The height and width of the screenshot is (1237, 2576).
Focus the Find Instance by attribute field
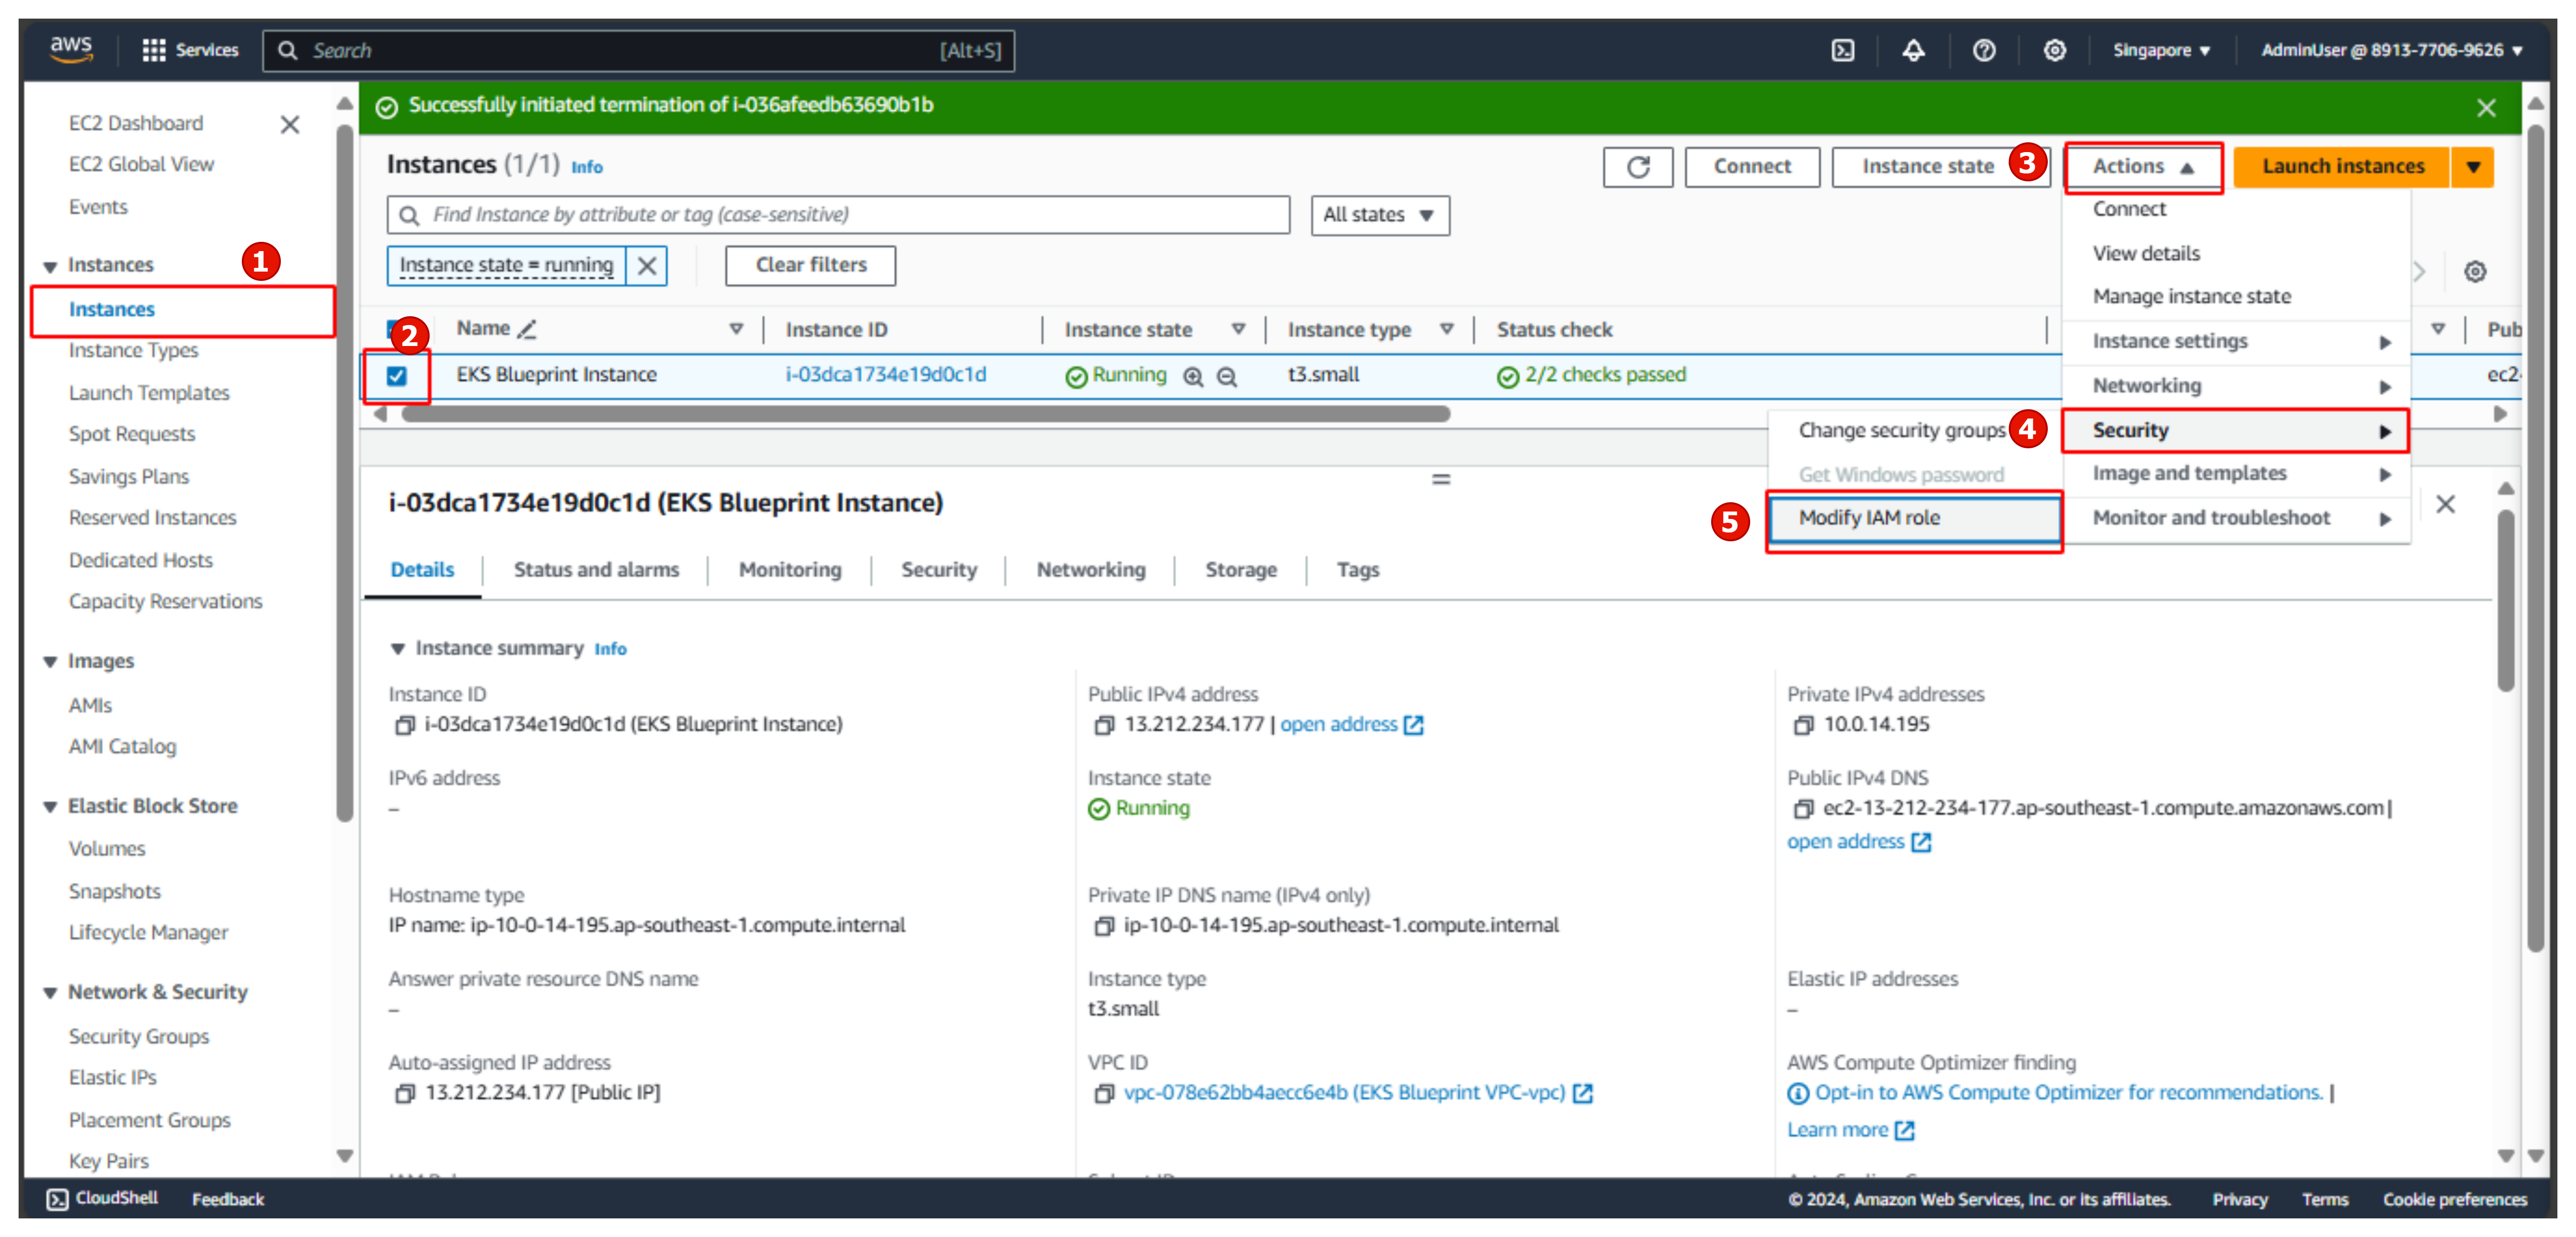(838, 215)
